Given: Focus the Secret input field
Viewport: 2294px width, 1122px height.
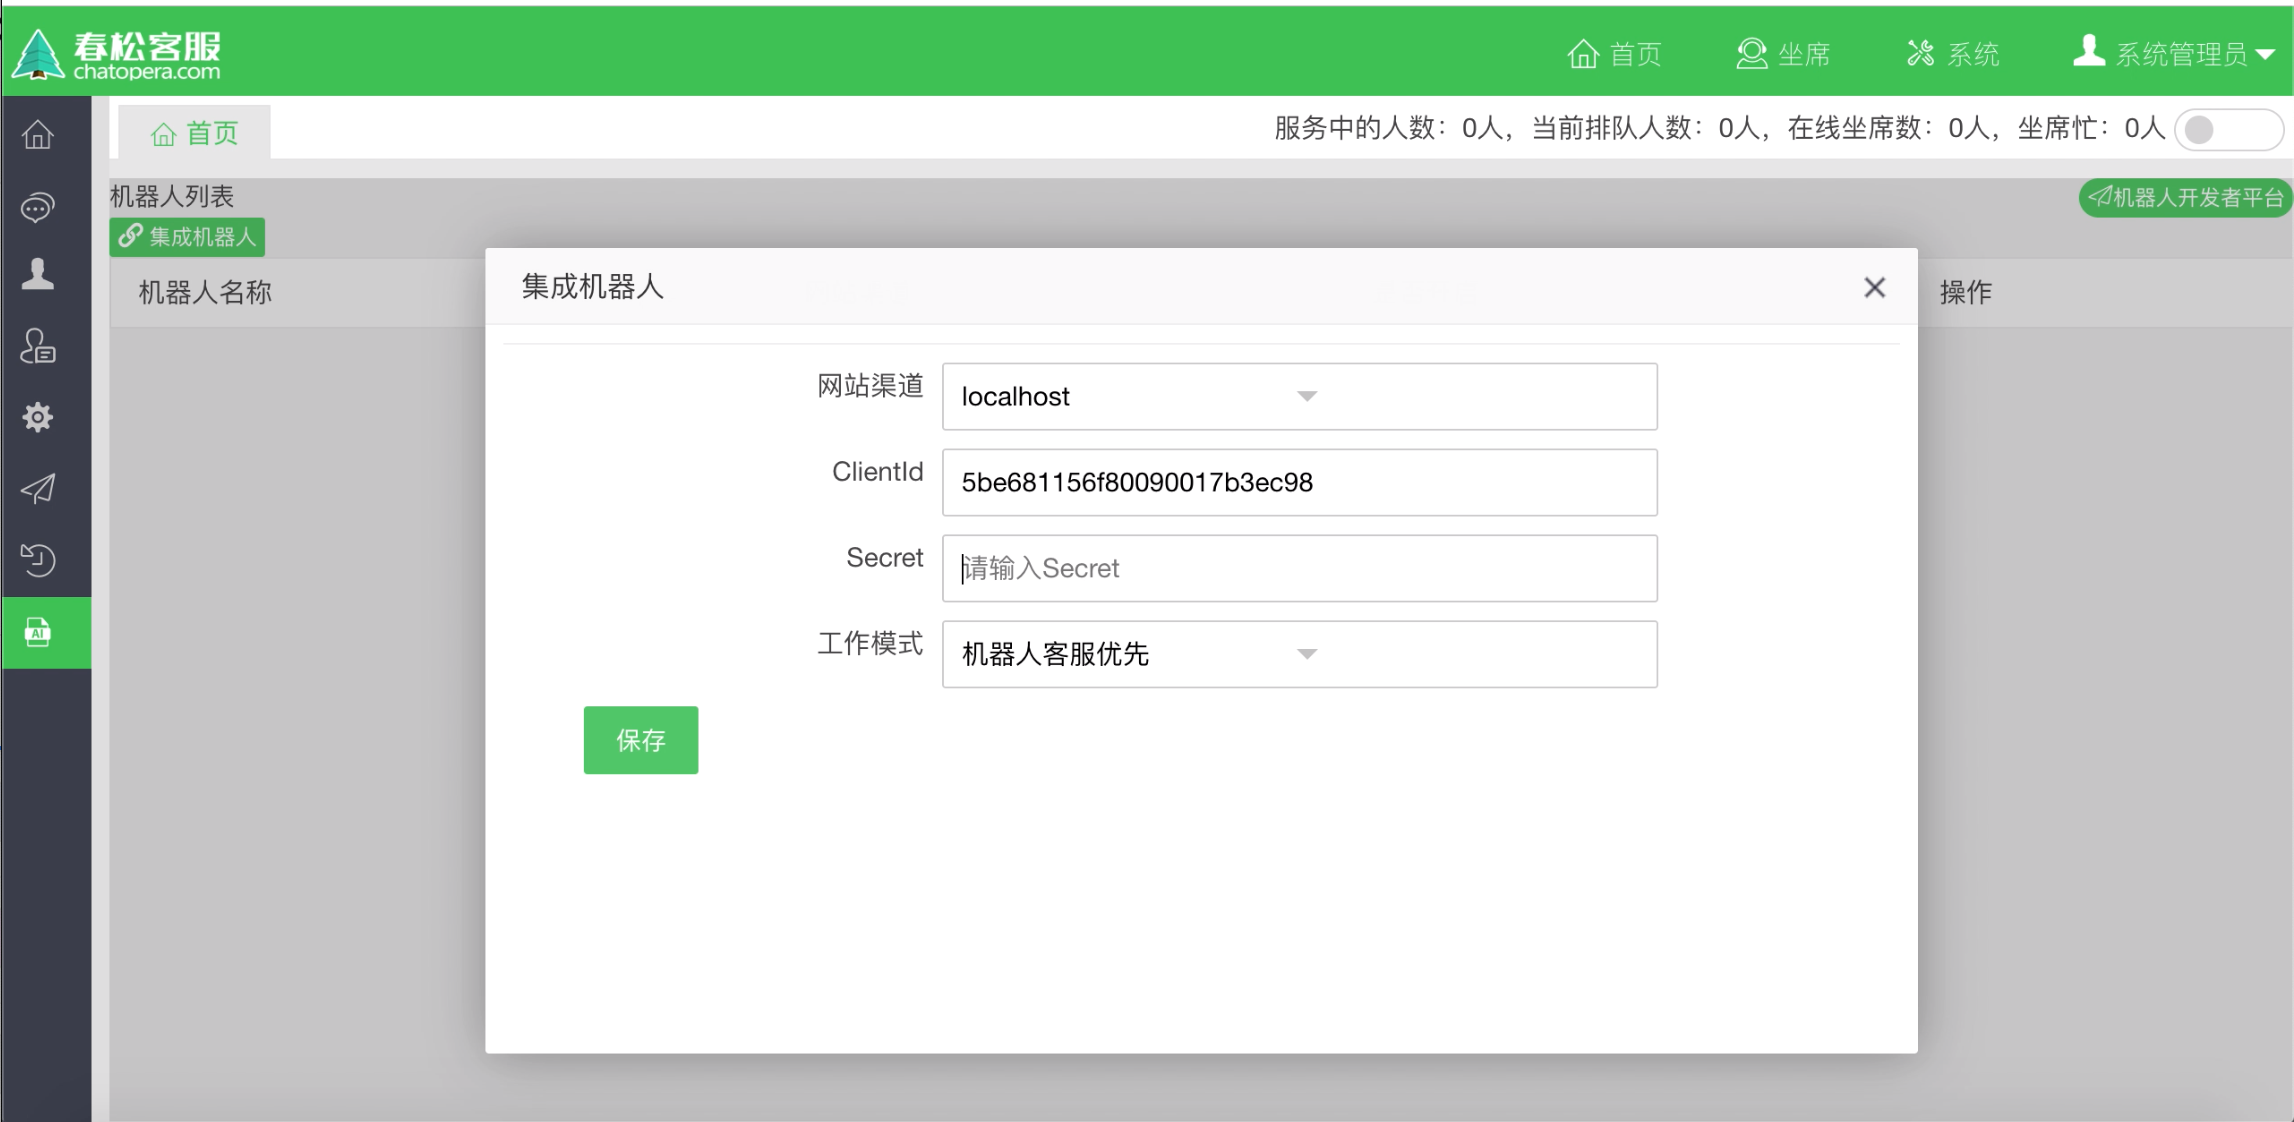Looking at the screenshot, I should (x=1298, y=568).
